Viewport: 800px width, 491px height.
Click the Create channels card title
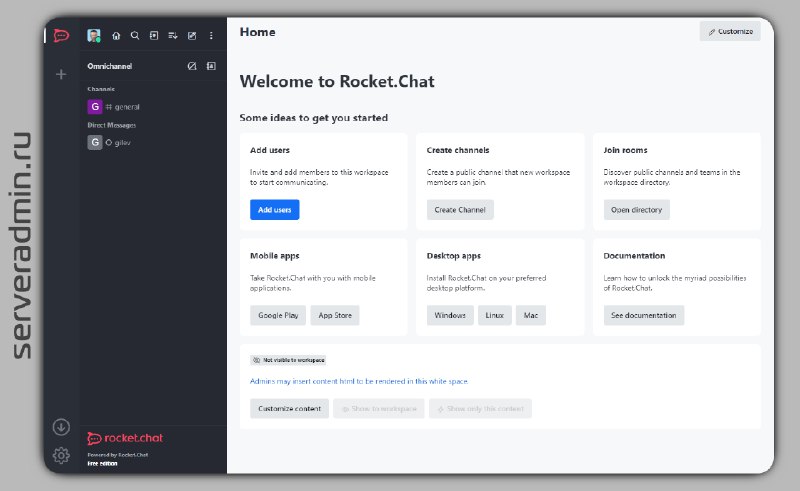coord(458,151)
